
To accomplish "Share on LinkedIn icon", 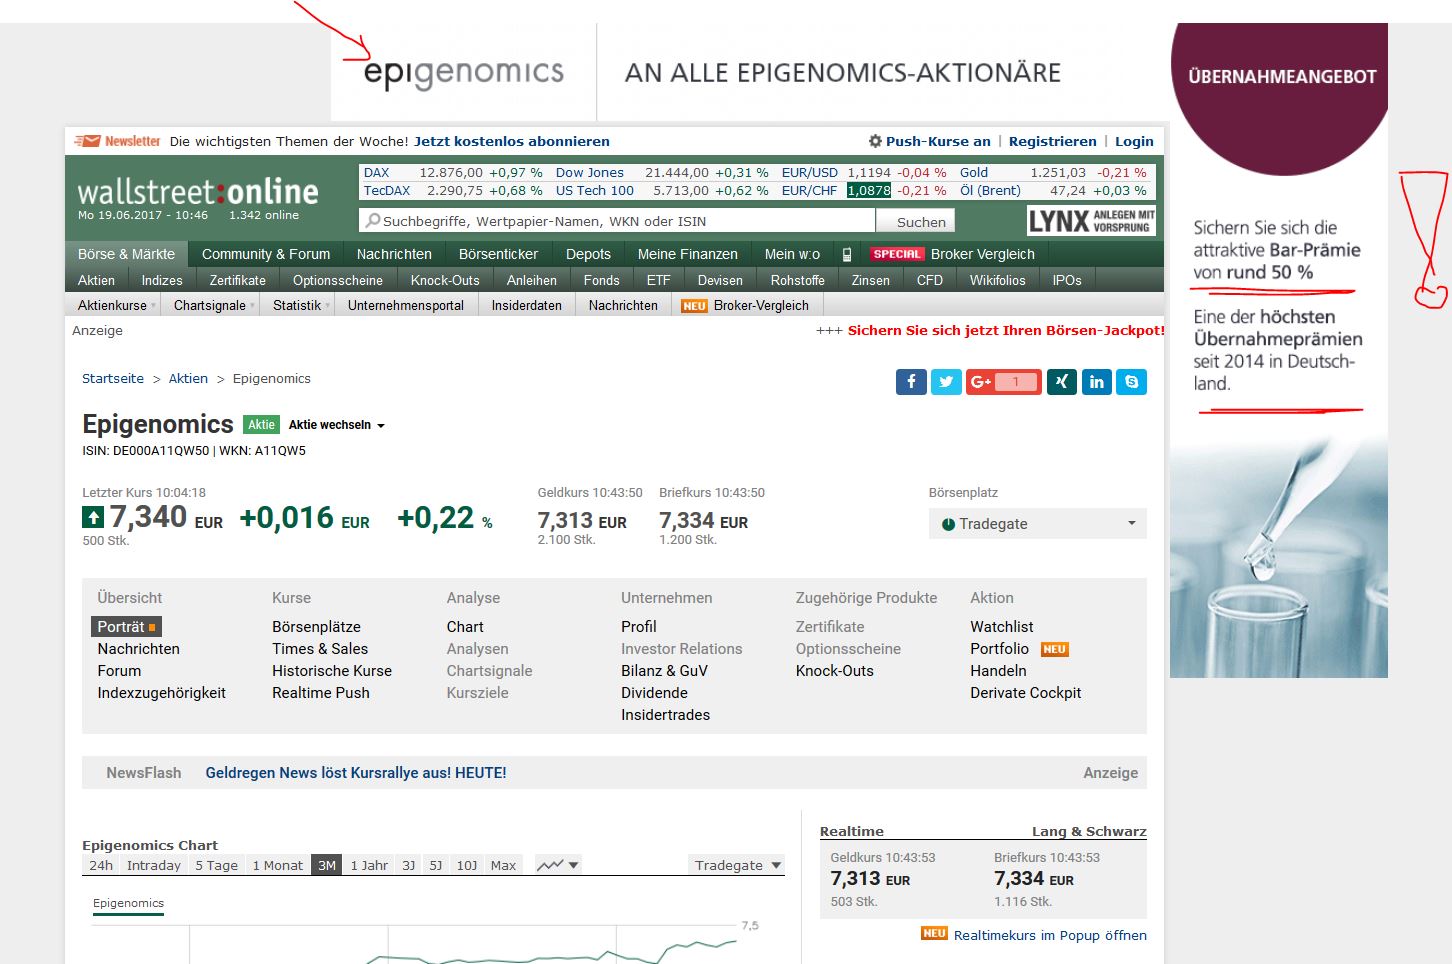I will pos(1097,382).
